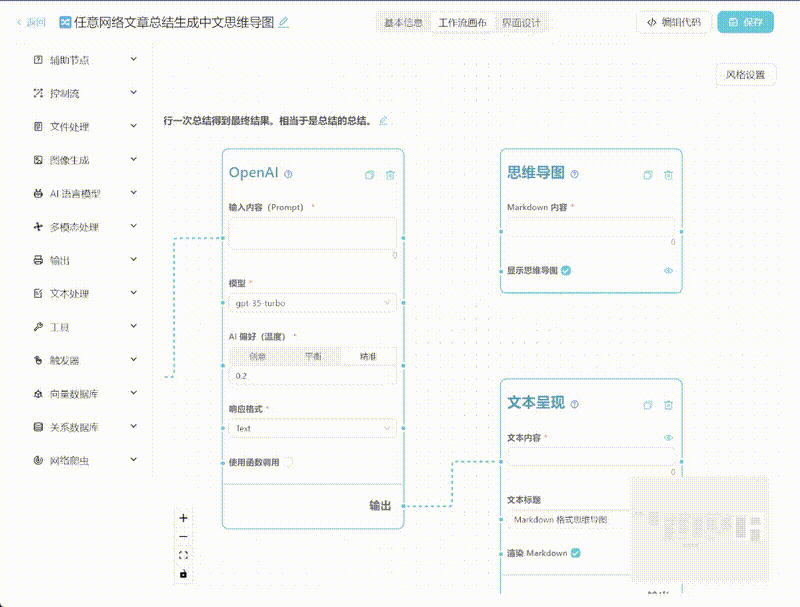The width and height of the screenshot is (800, 607).
Task: Edit the canvas note text pencil
Action: pos(383,120)
